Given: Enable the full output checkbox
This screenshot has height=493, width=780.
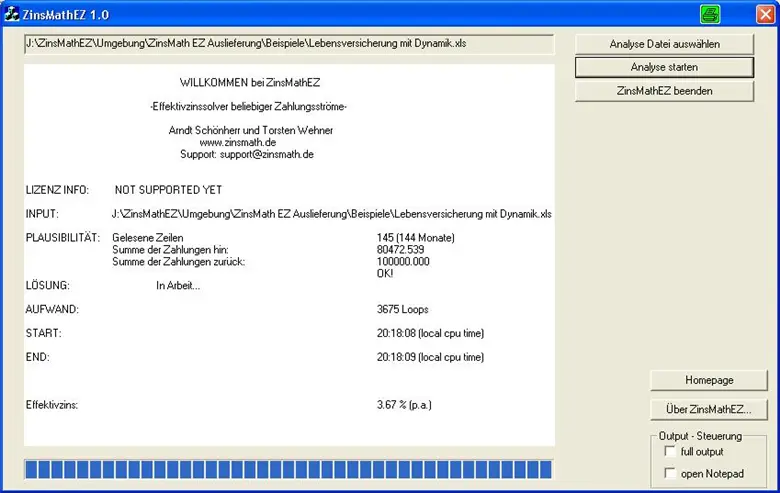Looking at the screenshot, I should point(670,451).
